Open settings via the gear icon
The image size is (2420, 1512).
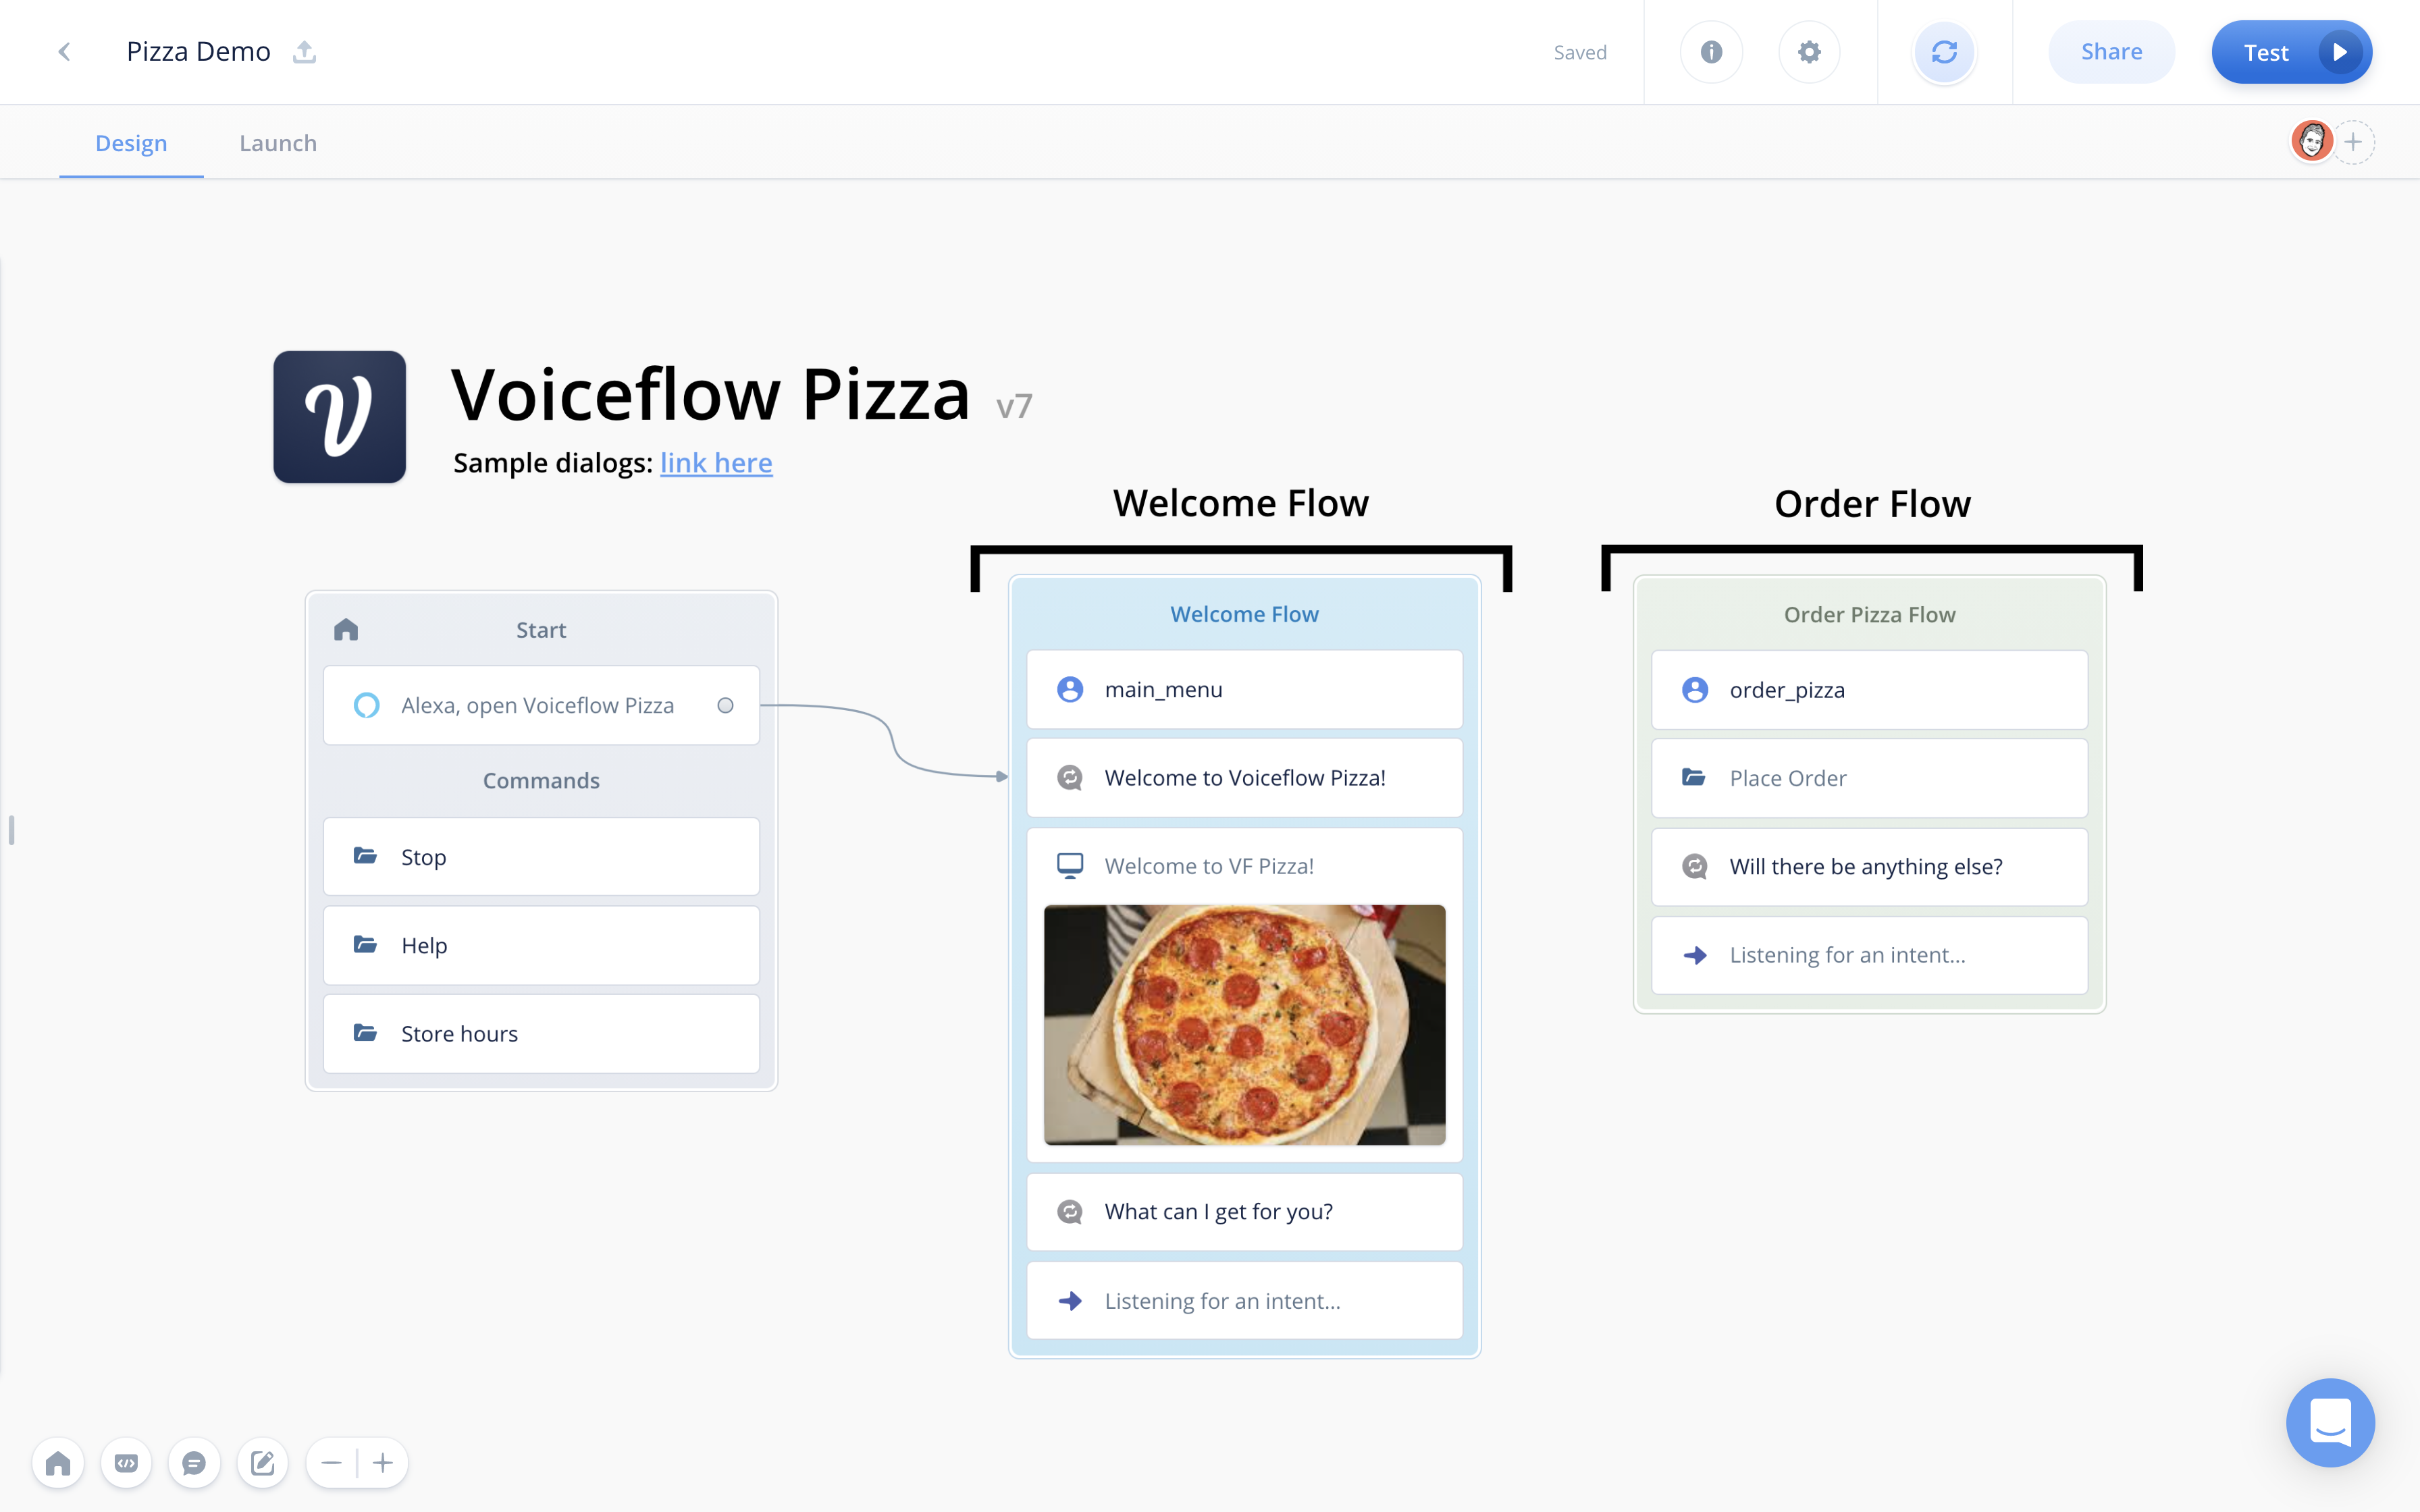(x=1809, y=52)
